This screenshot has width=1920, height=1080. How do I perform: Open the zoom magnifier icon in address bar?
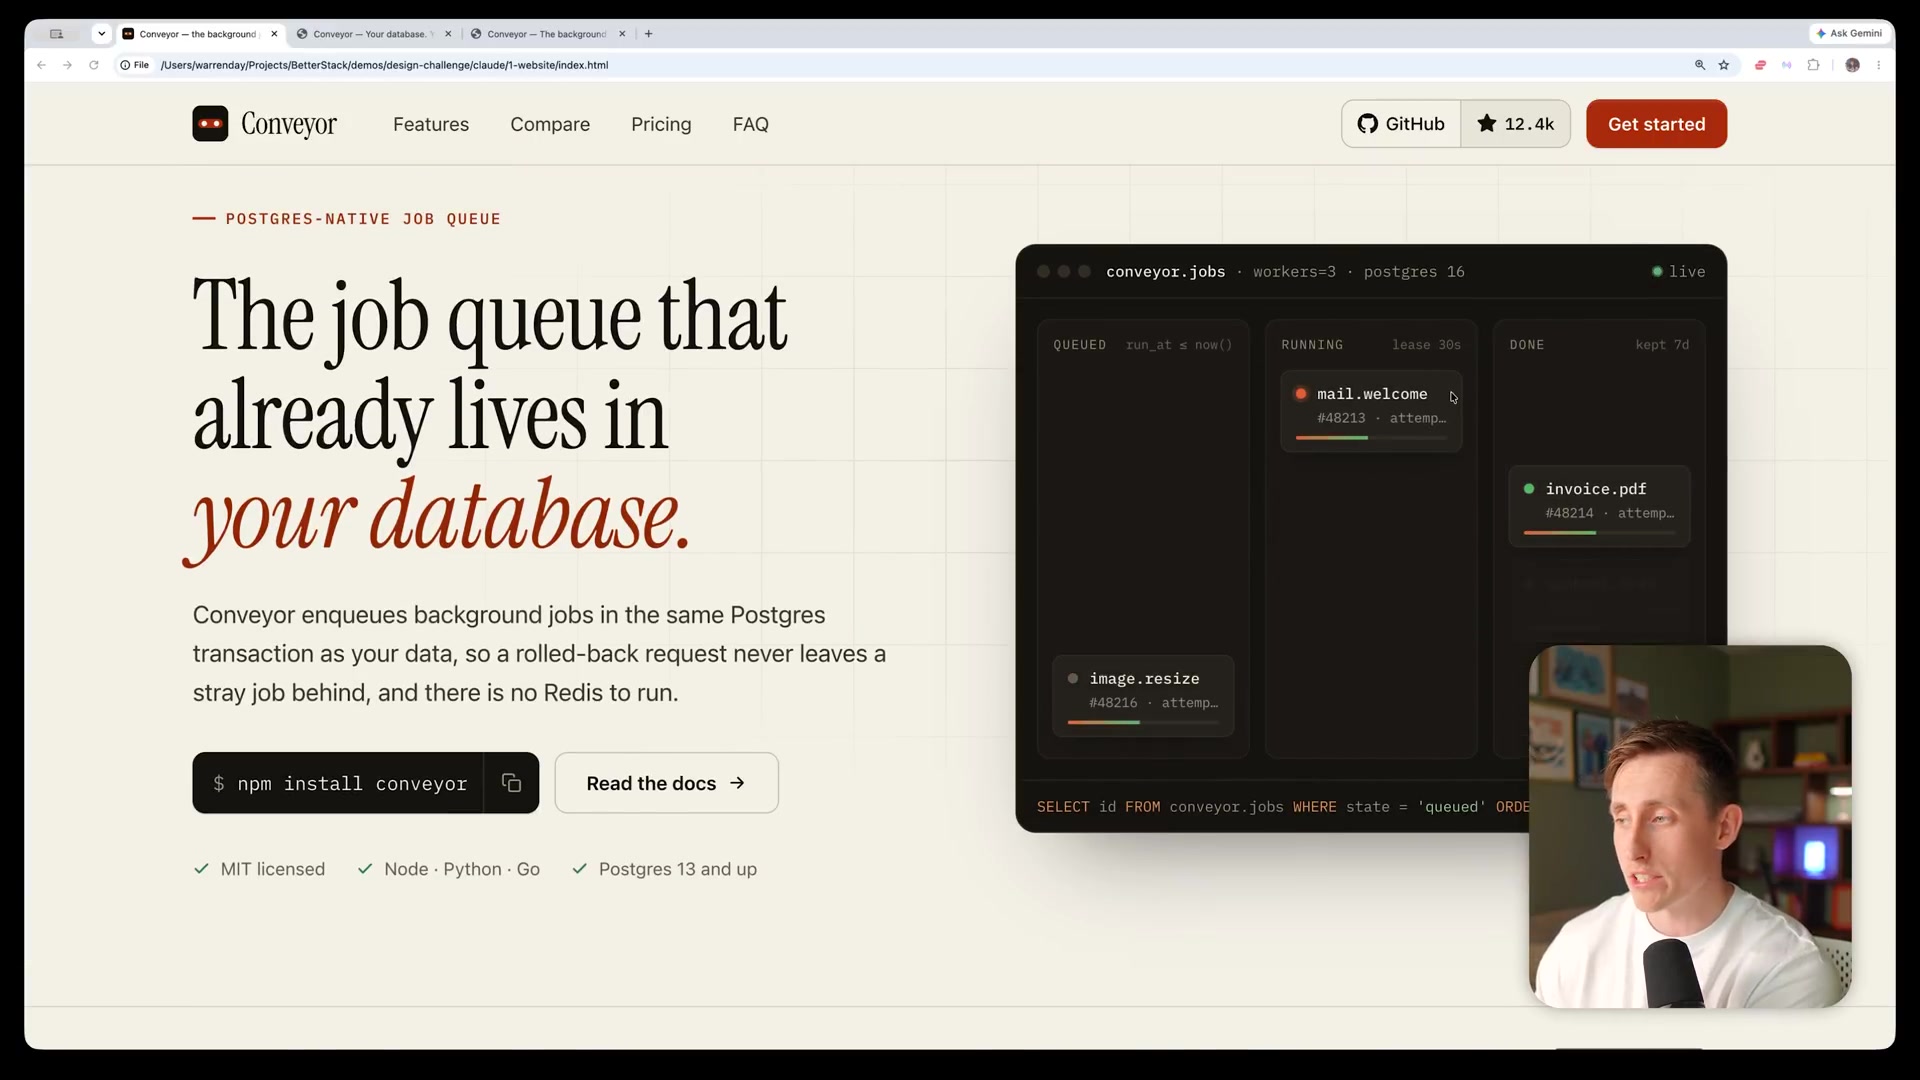(x=1699, y=65)
